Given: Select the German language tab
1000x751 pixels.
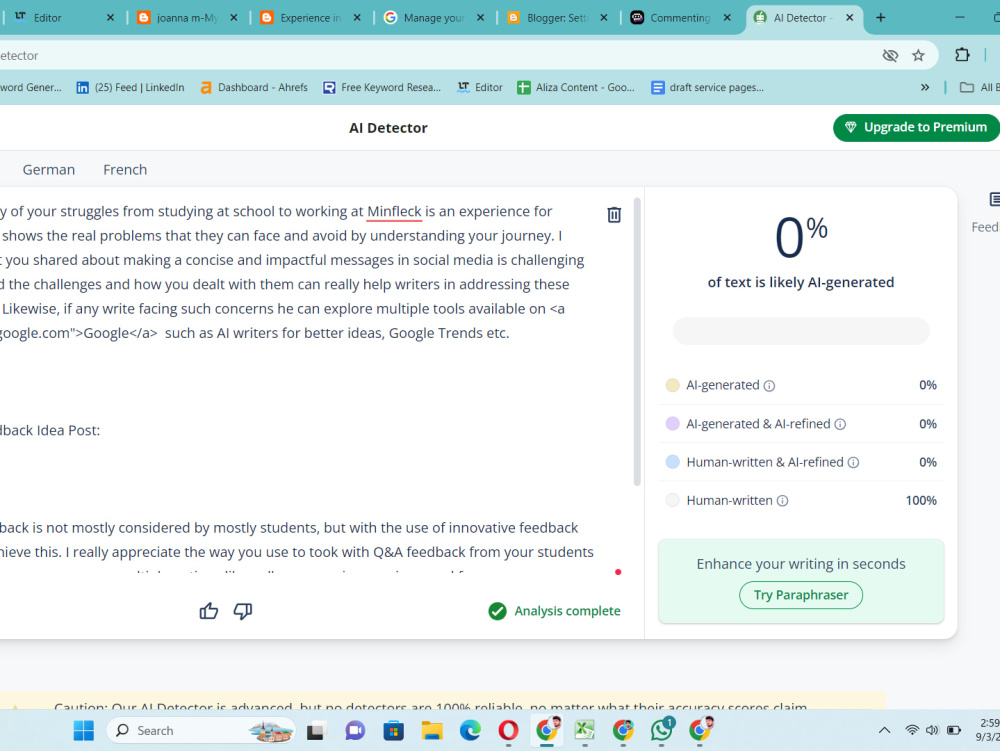Looking at the screenshot, I should coord(48,170).
